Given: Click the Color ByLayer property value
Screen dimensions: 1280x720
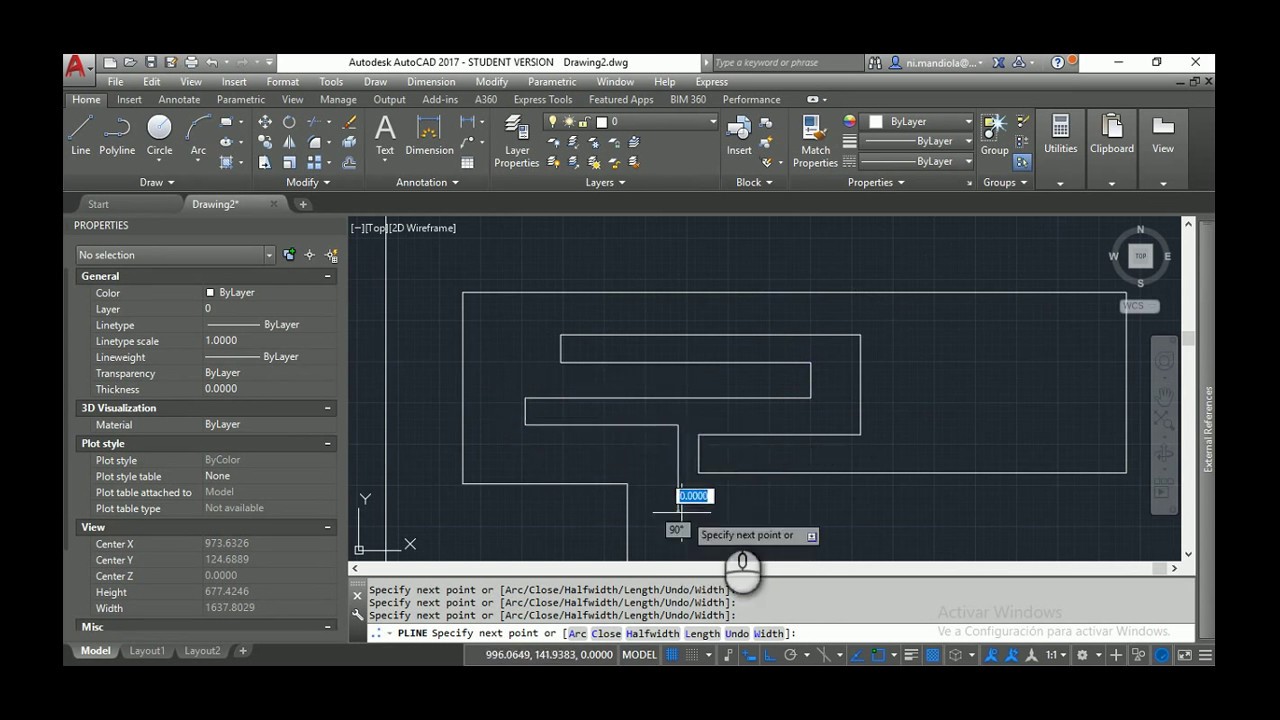Looking at the screenshot, I should point(236,292).
